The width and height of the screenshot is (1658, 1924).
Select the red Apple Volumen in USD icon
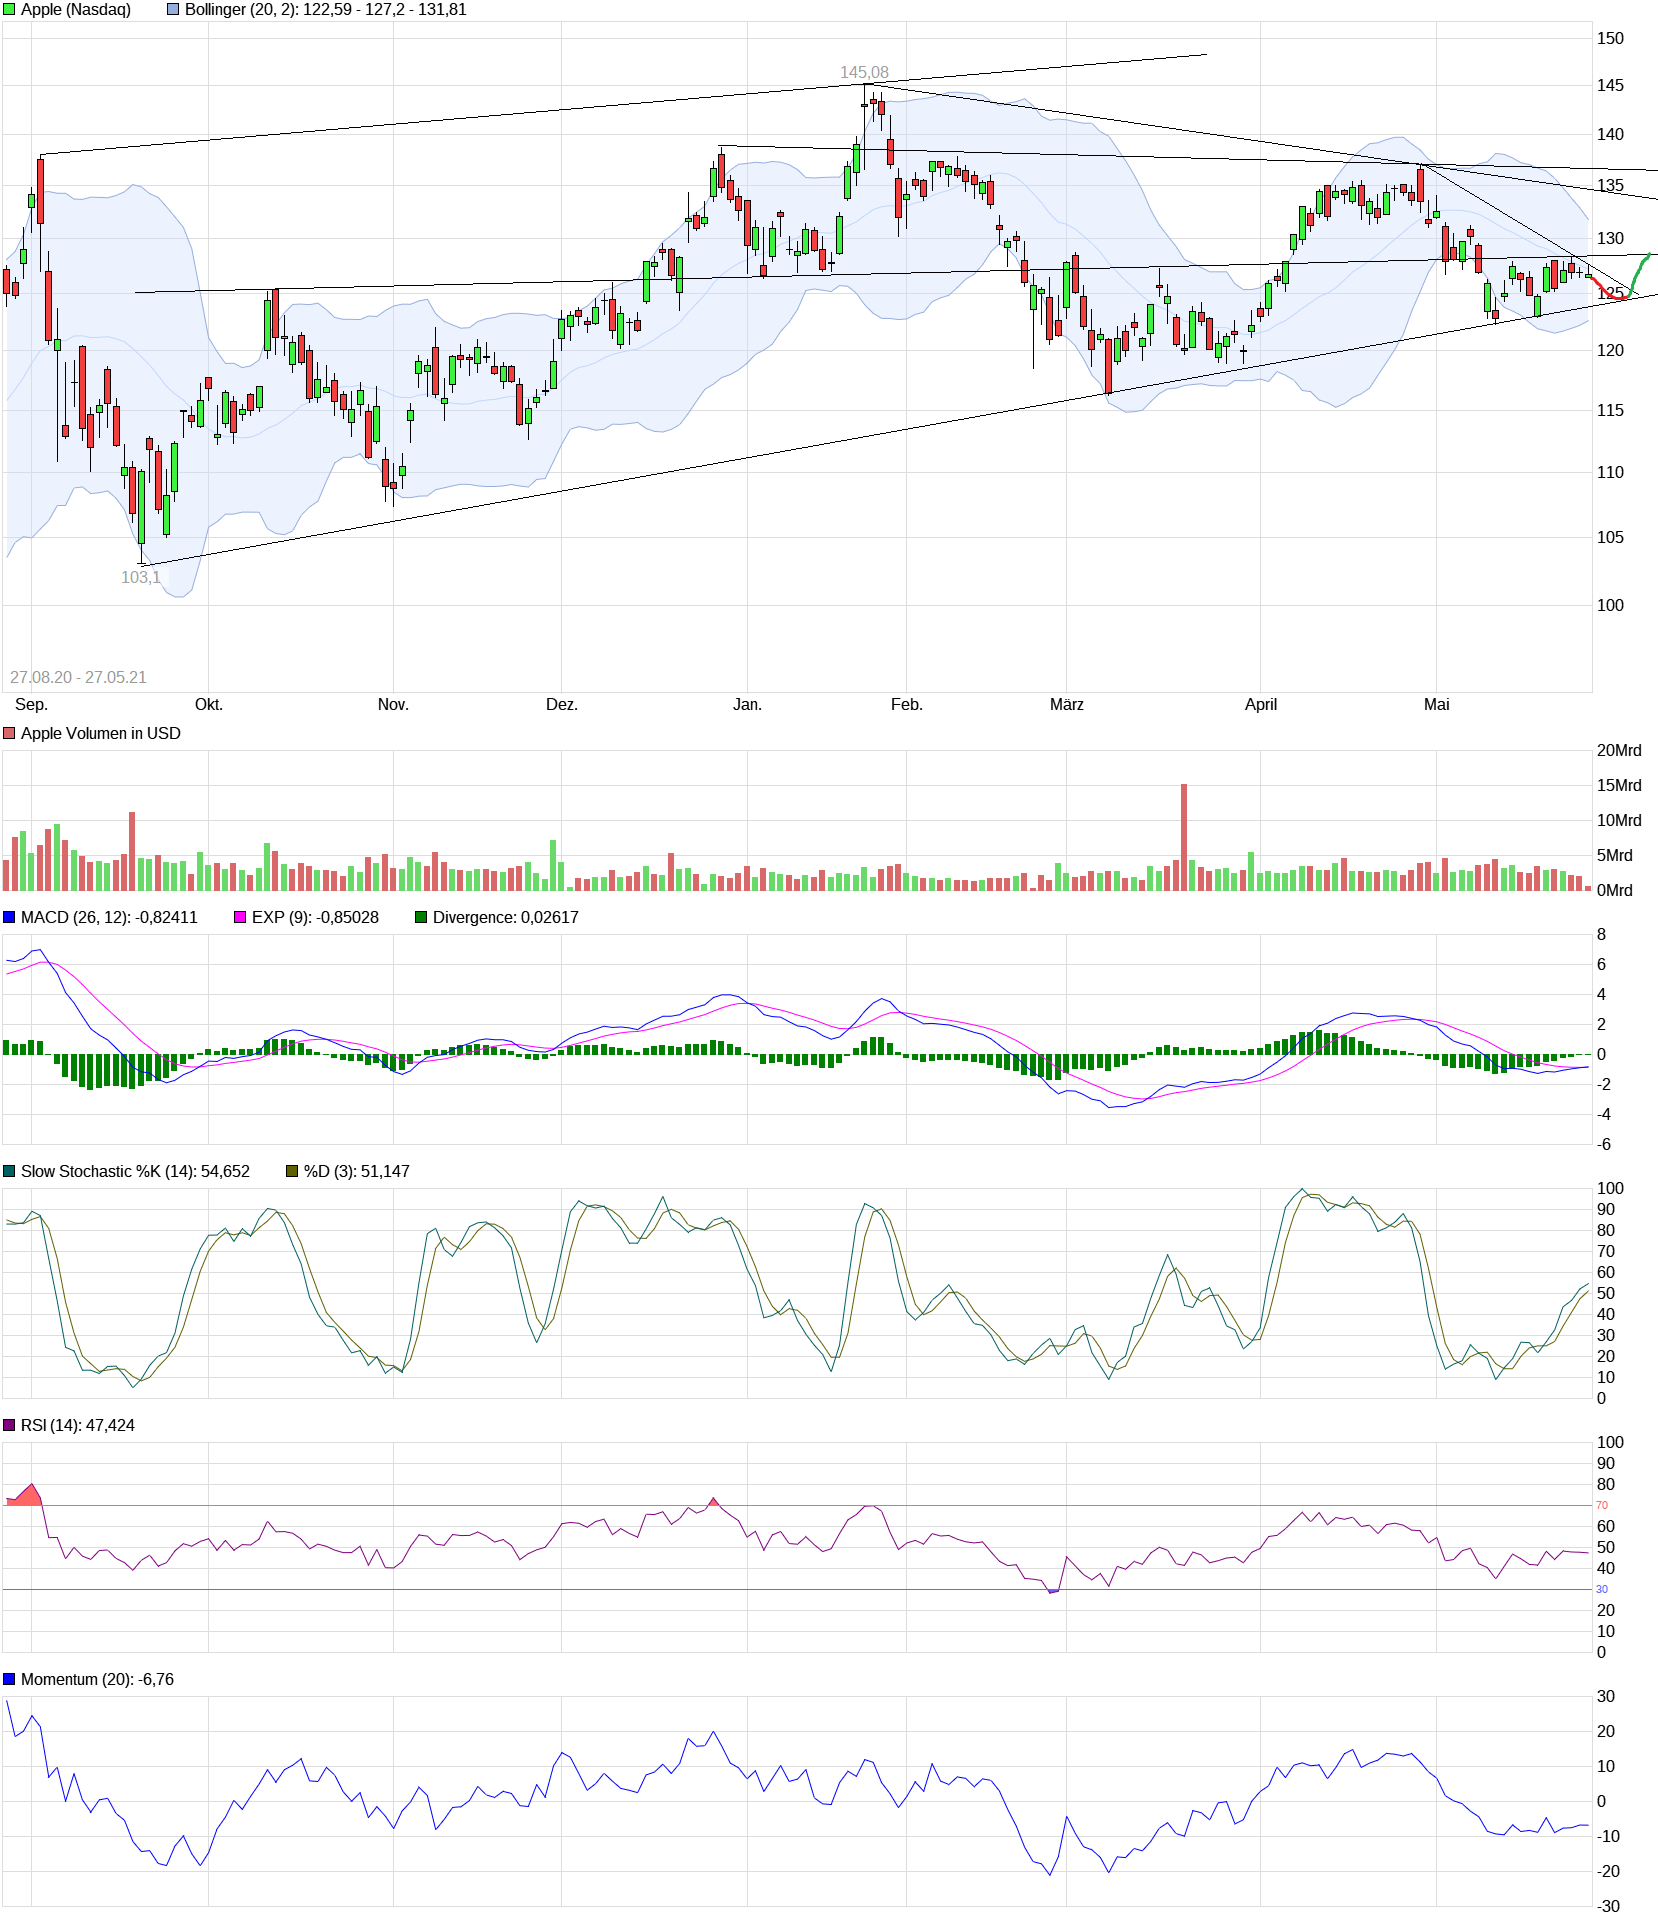(10, 732)
